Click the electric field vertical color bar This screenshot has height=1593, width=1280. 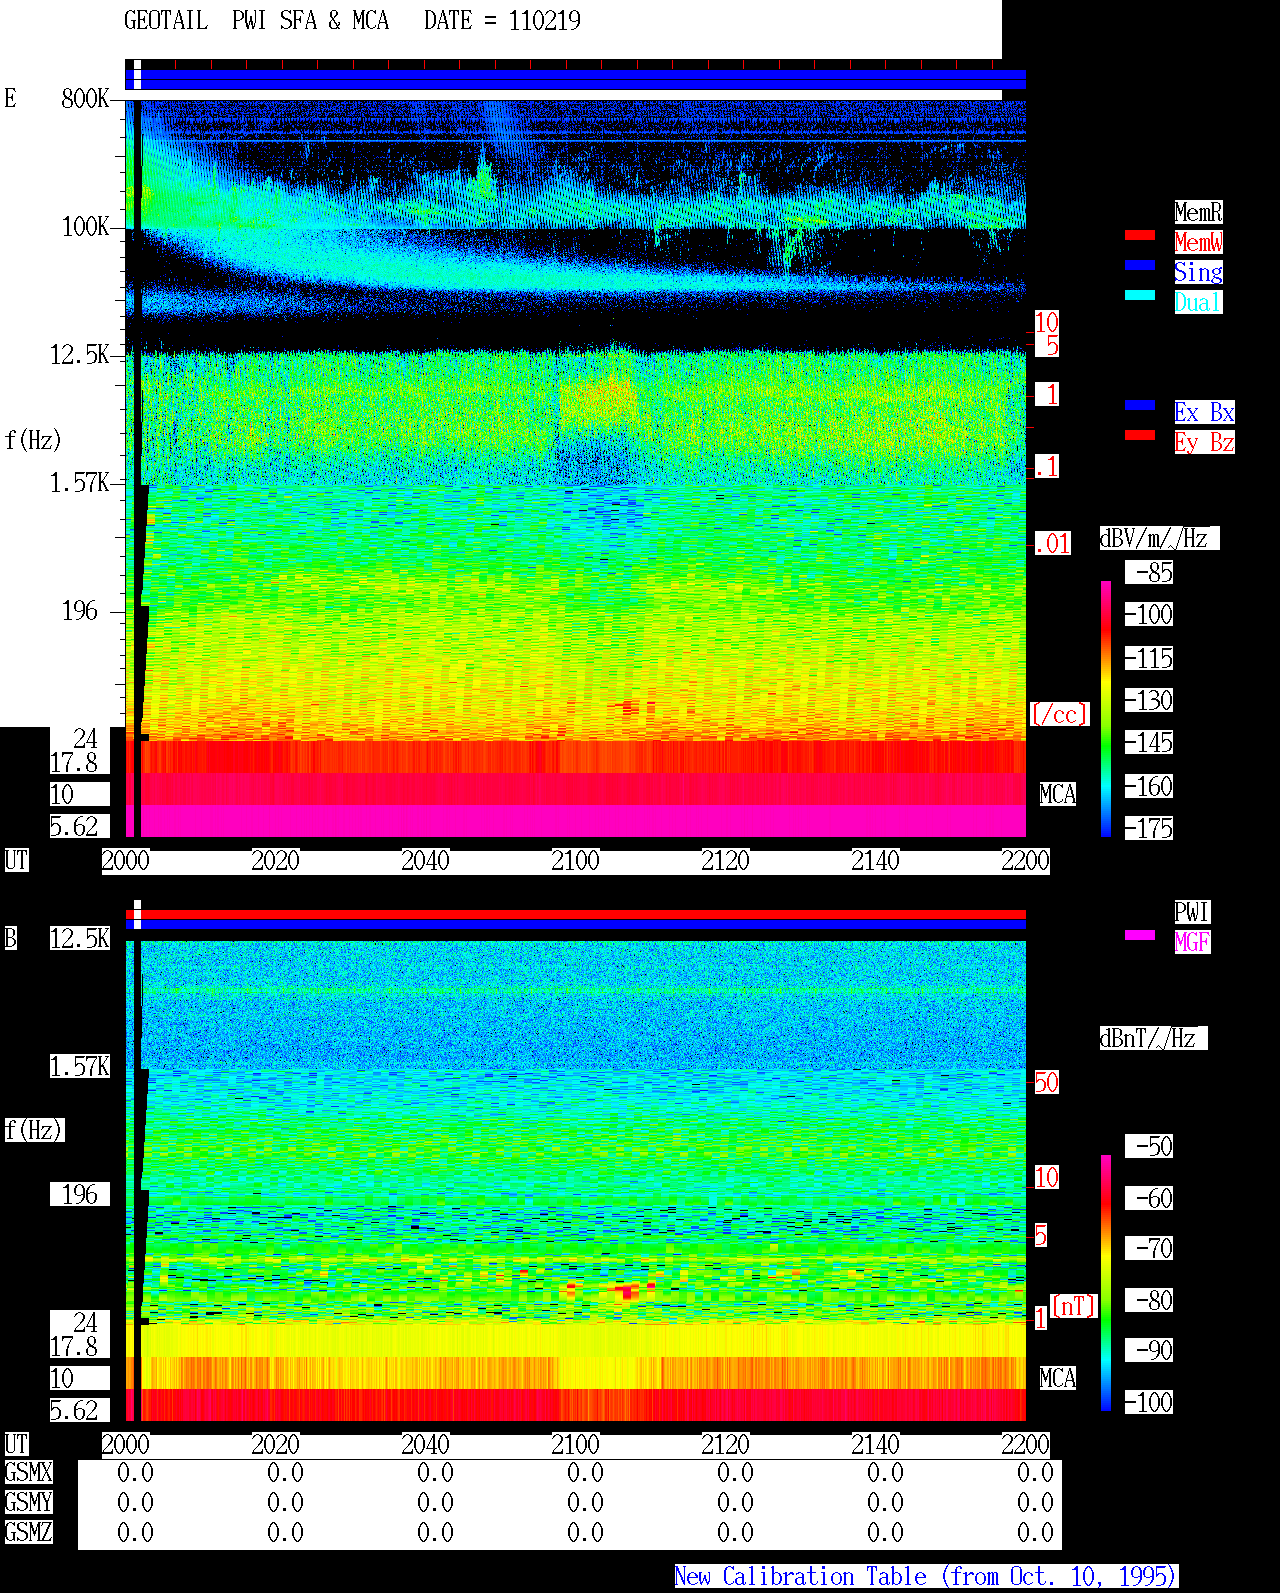(x=1106, y=708)
